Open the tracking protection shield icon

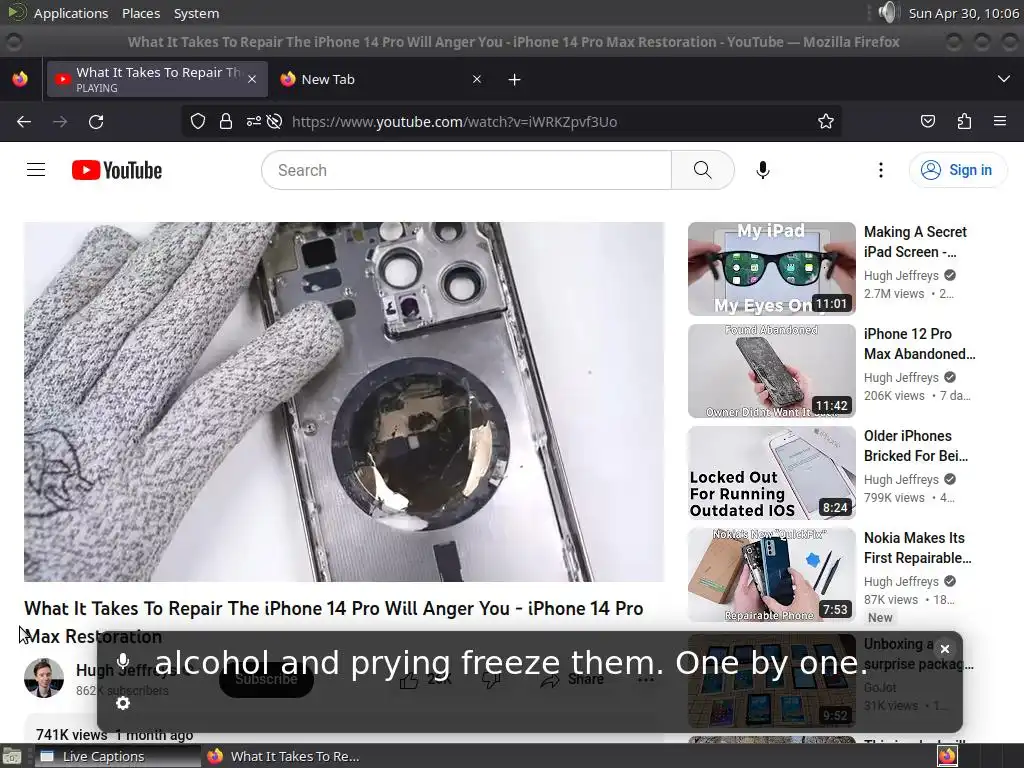coord(198,121)
